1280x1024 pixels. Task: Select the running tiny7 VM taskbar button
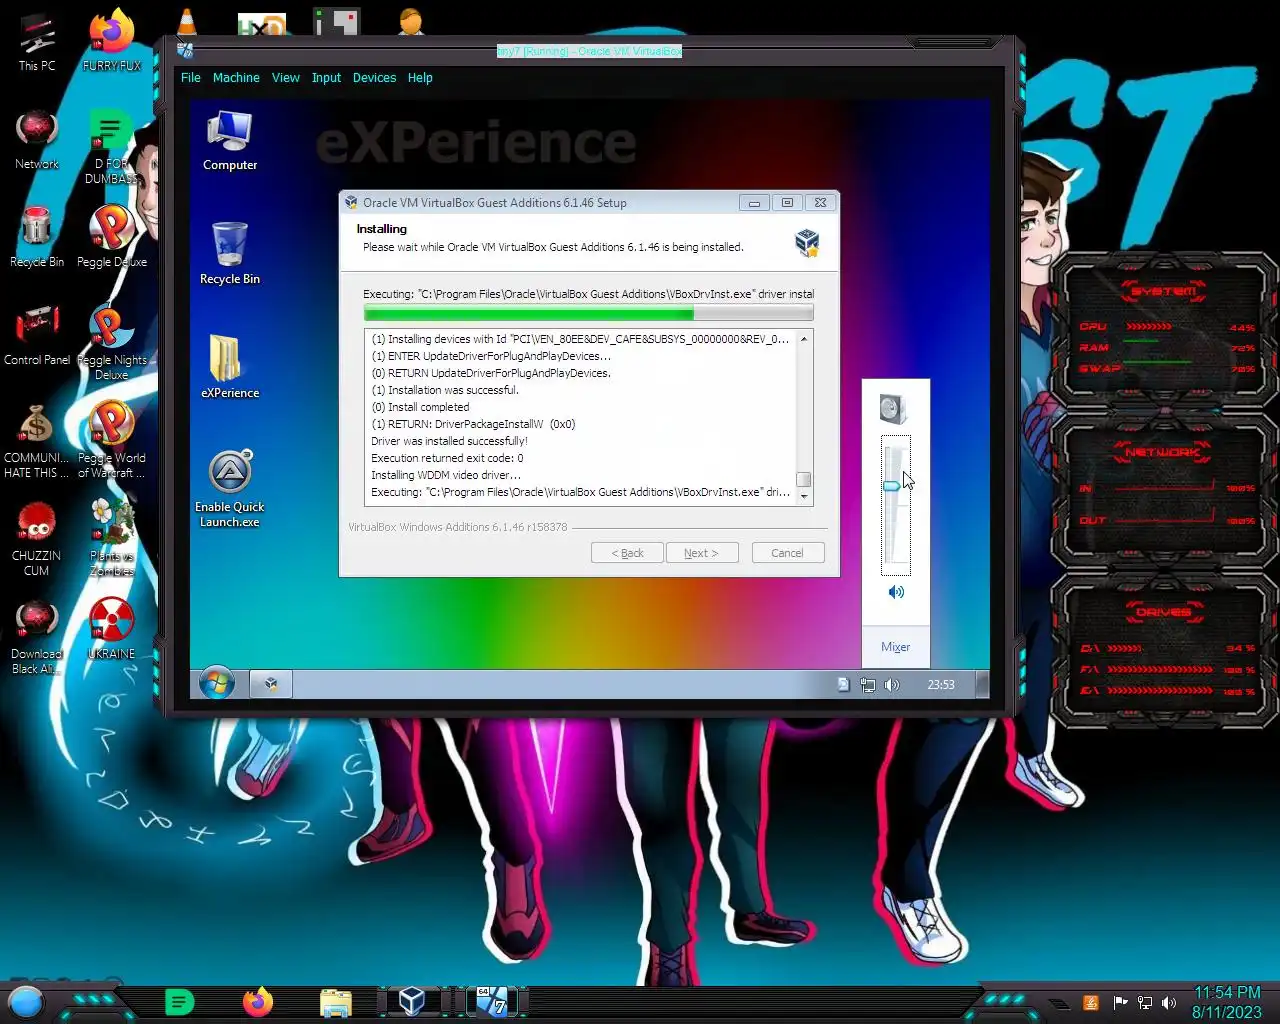coord(491,1001)
